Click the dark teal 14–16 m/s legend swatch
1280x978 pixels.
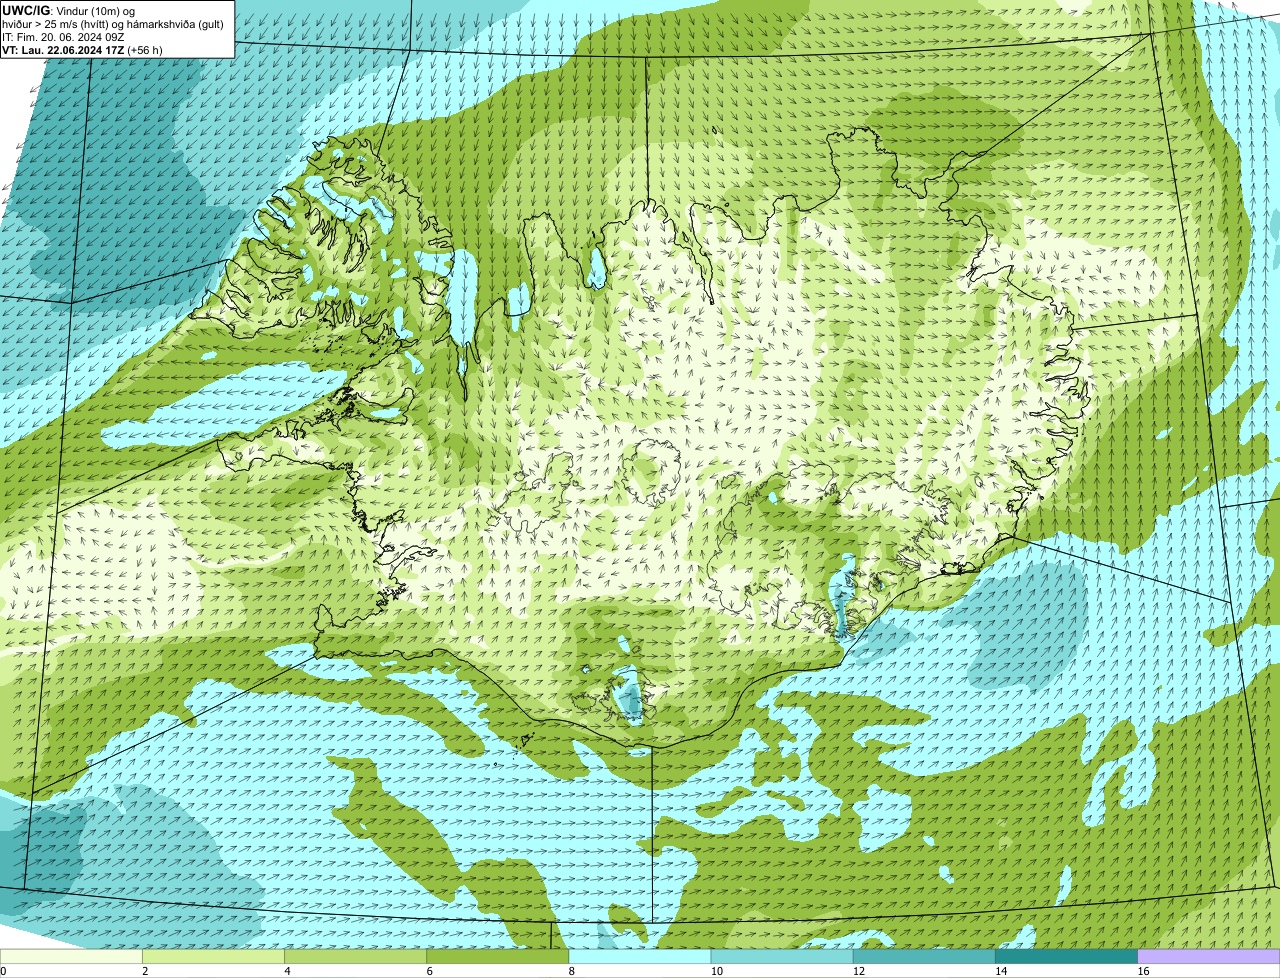click(x=1066, y=957)
